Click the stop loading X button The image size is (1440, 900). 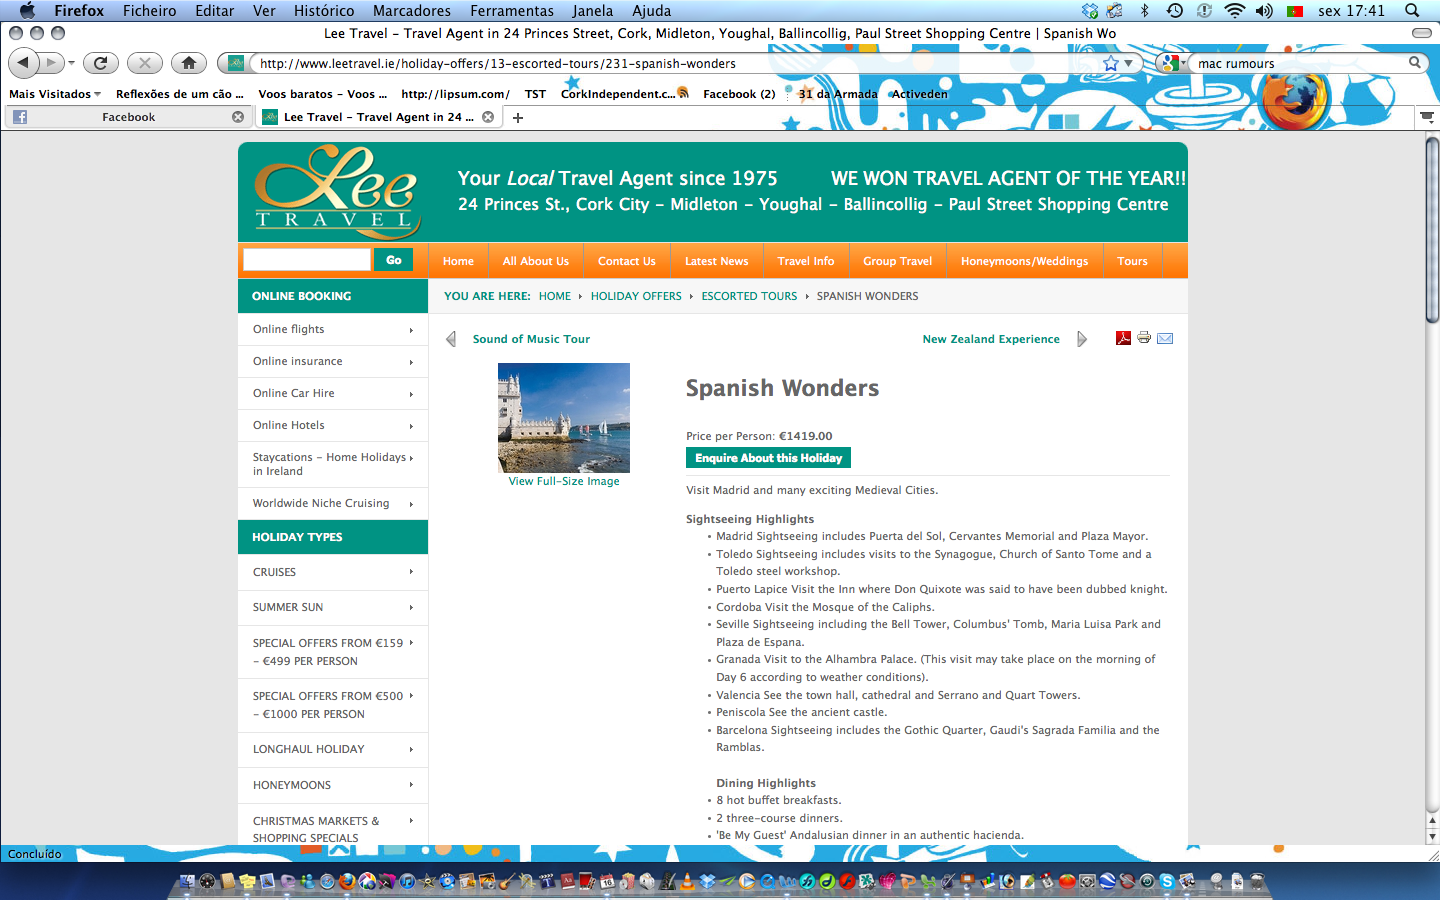145,63
